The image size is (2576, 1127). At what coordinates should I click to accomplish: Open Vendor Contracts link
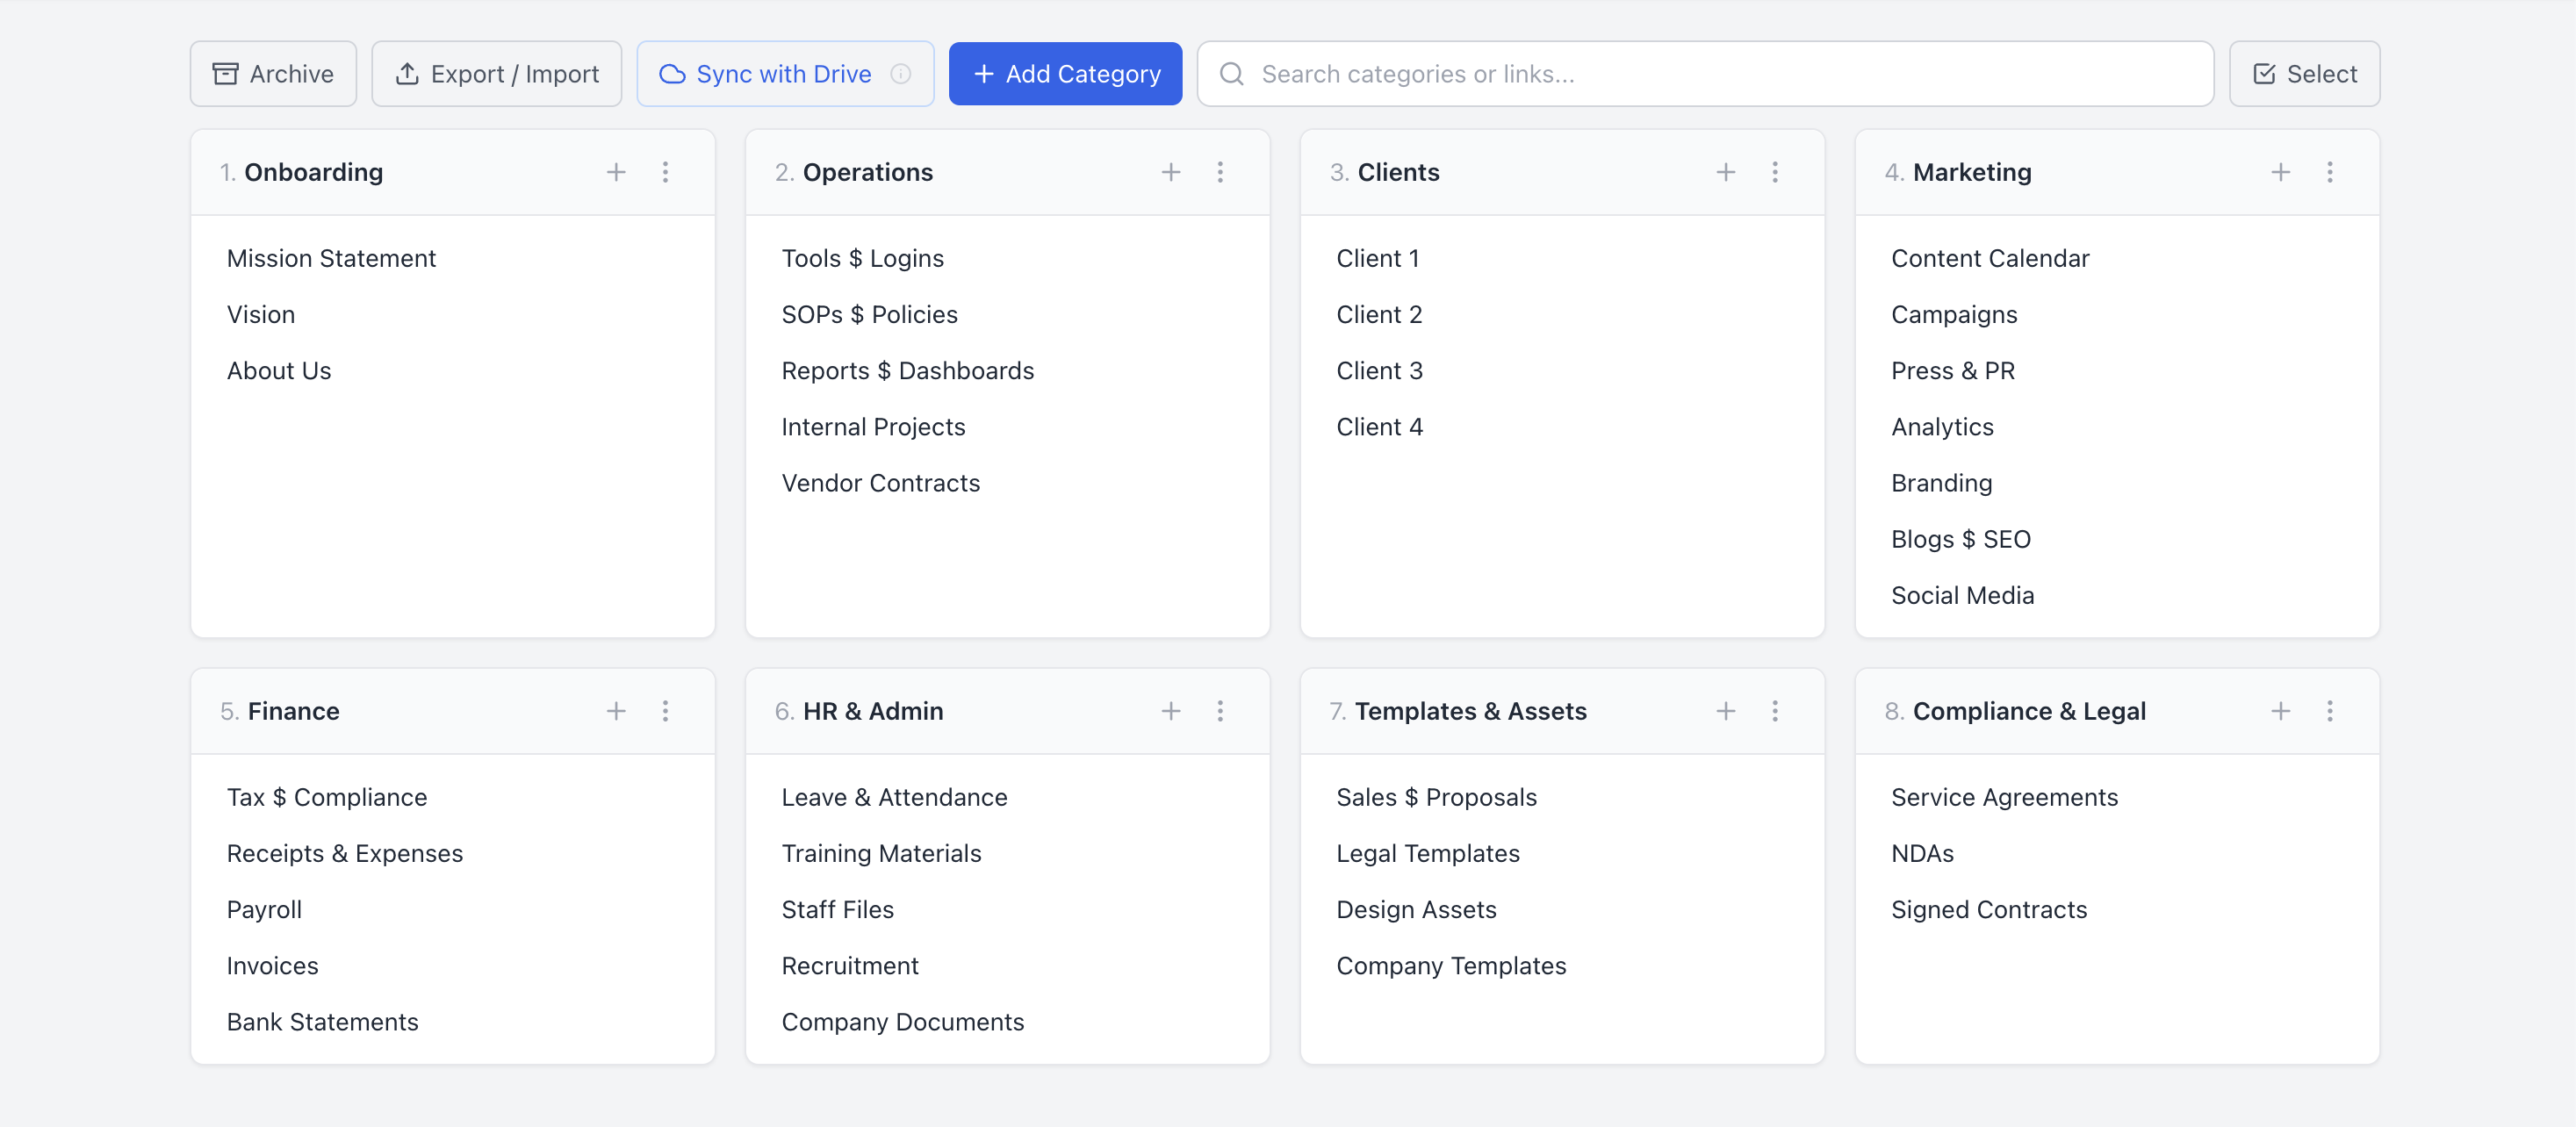tap(881, 483)
